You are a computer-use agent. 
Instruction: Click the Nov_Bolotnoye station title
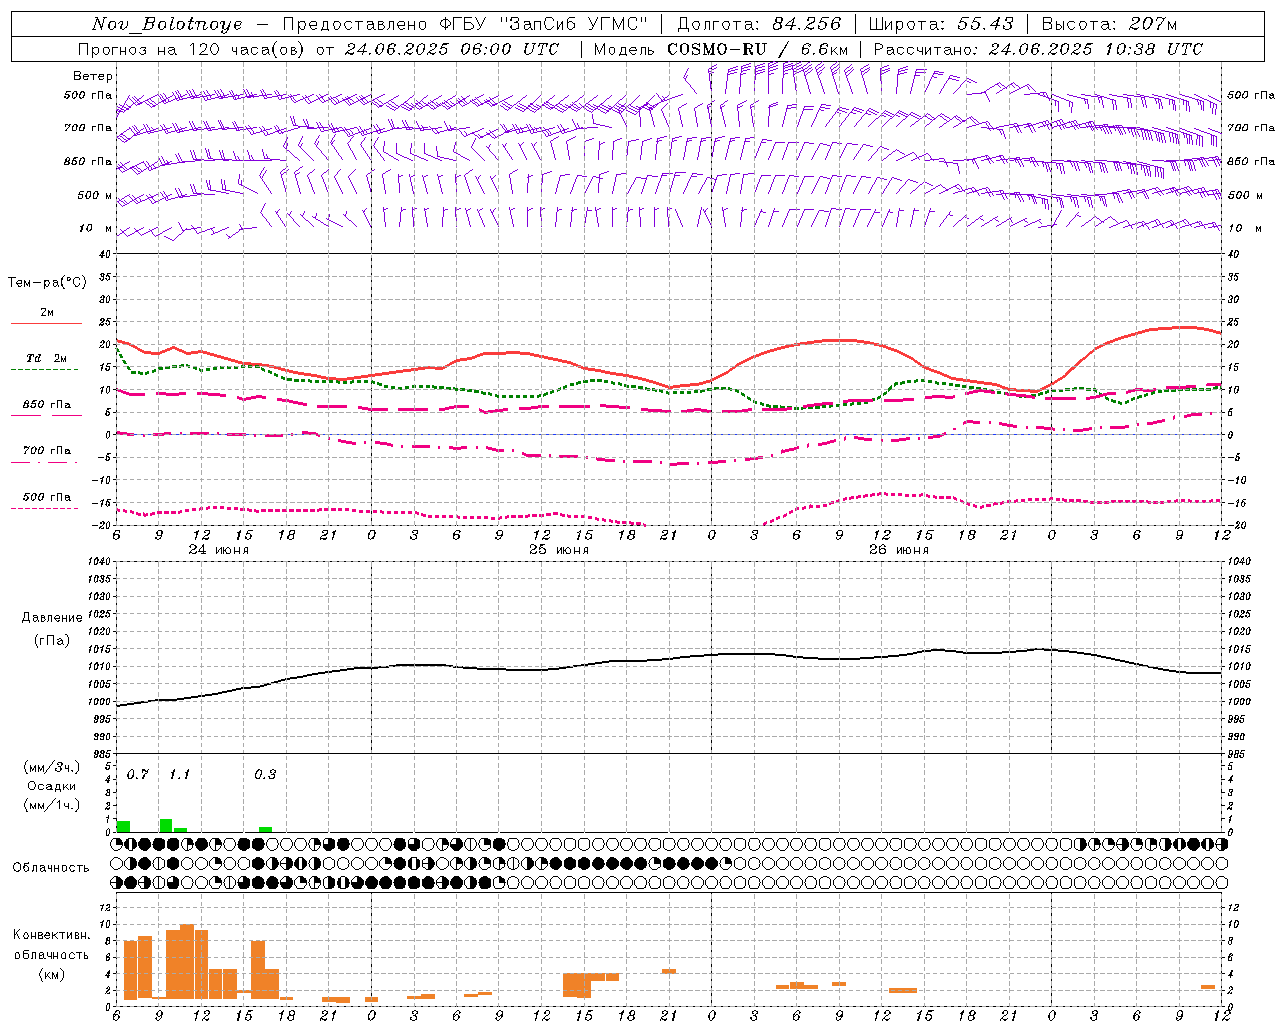coord(167,24)
